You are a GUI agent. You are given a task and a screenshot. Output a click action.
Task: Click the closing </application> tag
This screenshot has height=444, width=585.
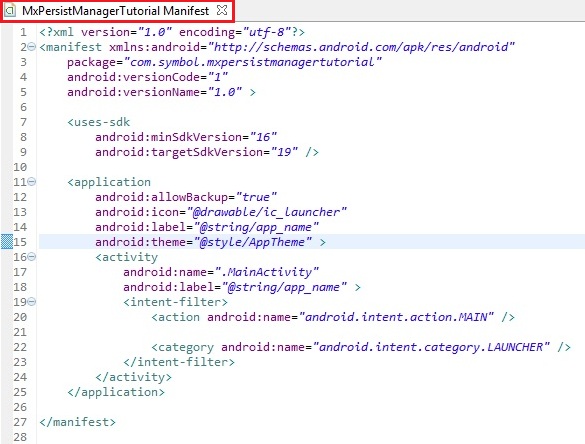point(116,392)
